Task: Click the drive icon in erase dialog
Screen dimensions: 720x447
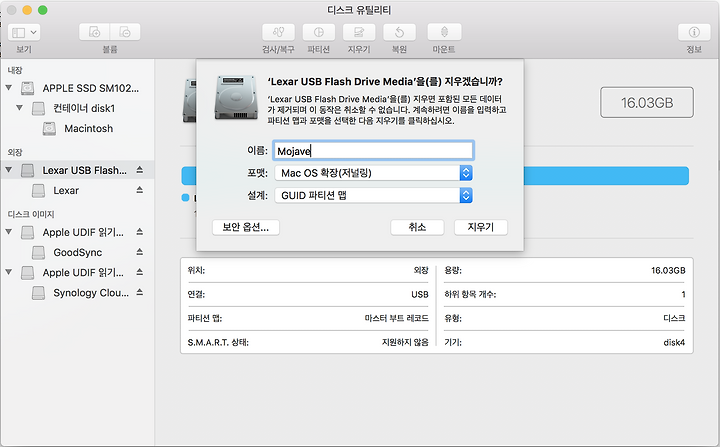Action: [x=236, y=97]
